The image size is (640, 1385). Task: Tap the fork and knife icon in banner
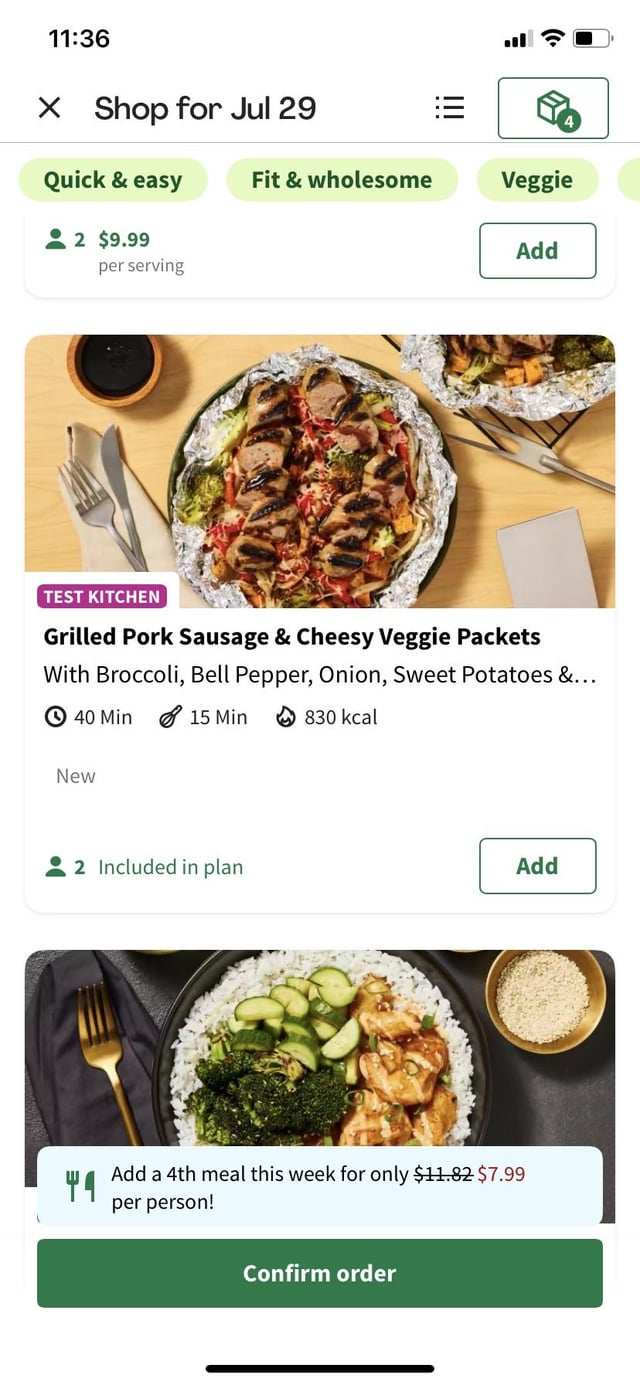(x=80, y=1186)
